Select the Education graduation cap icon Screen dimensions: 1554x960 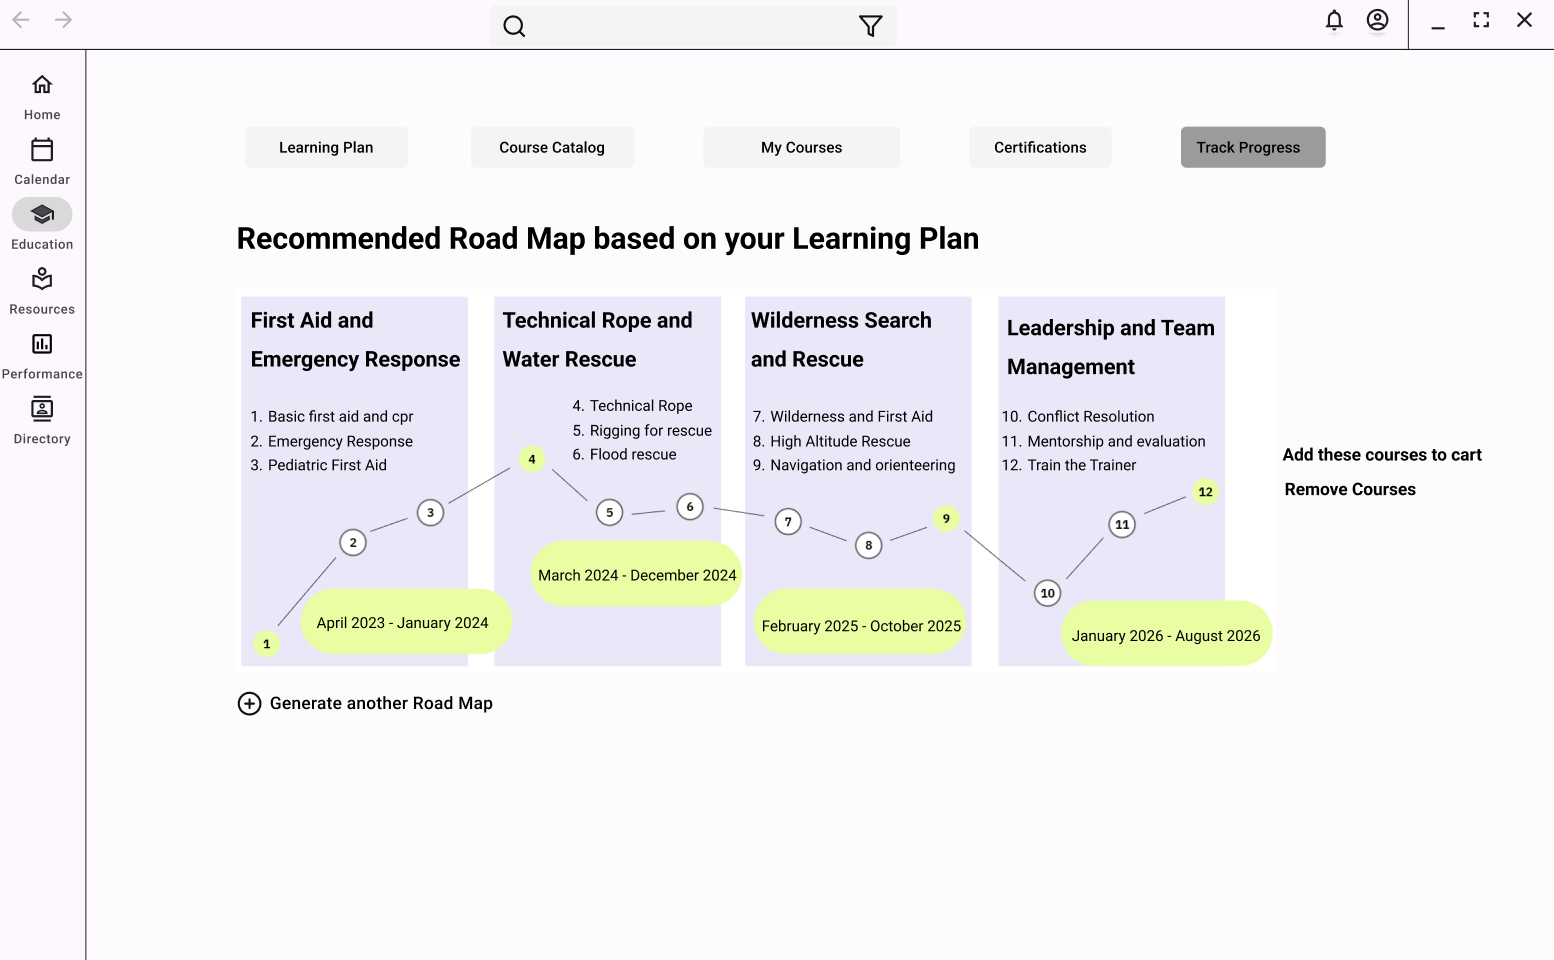tap(42, 214)
